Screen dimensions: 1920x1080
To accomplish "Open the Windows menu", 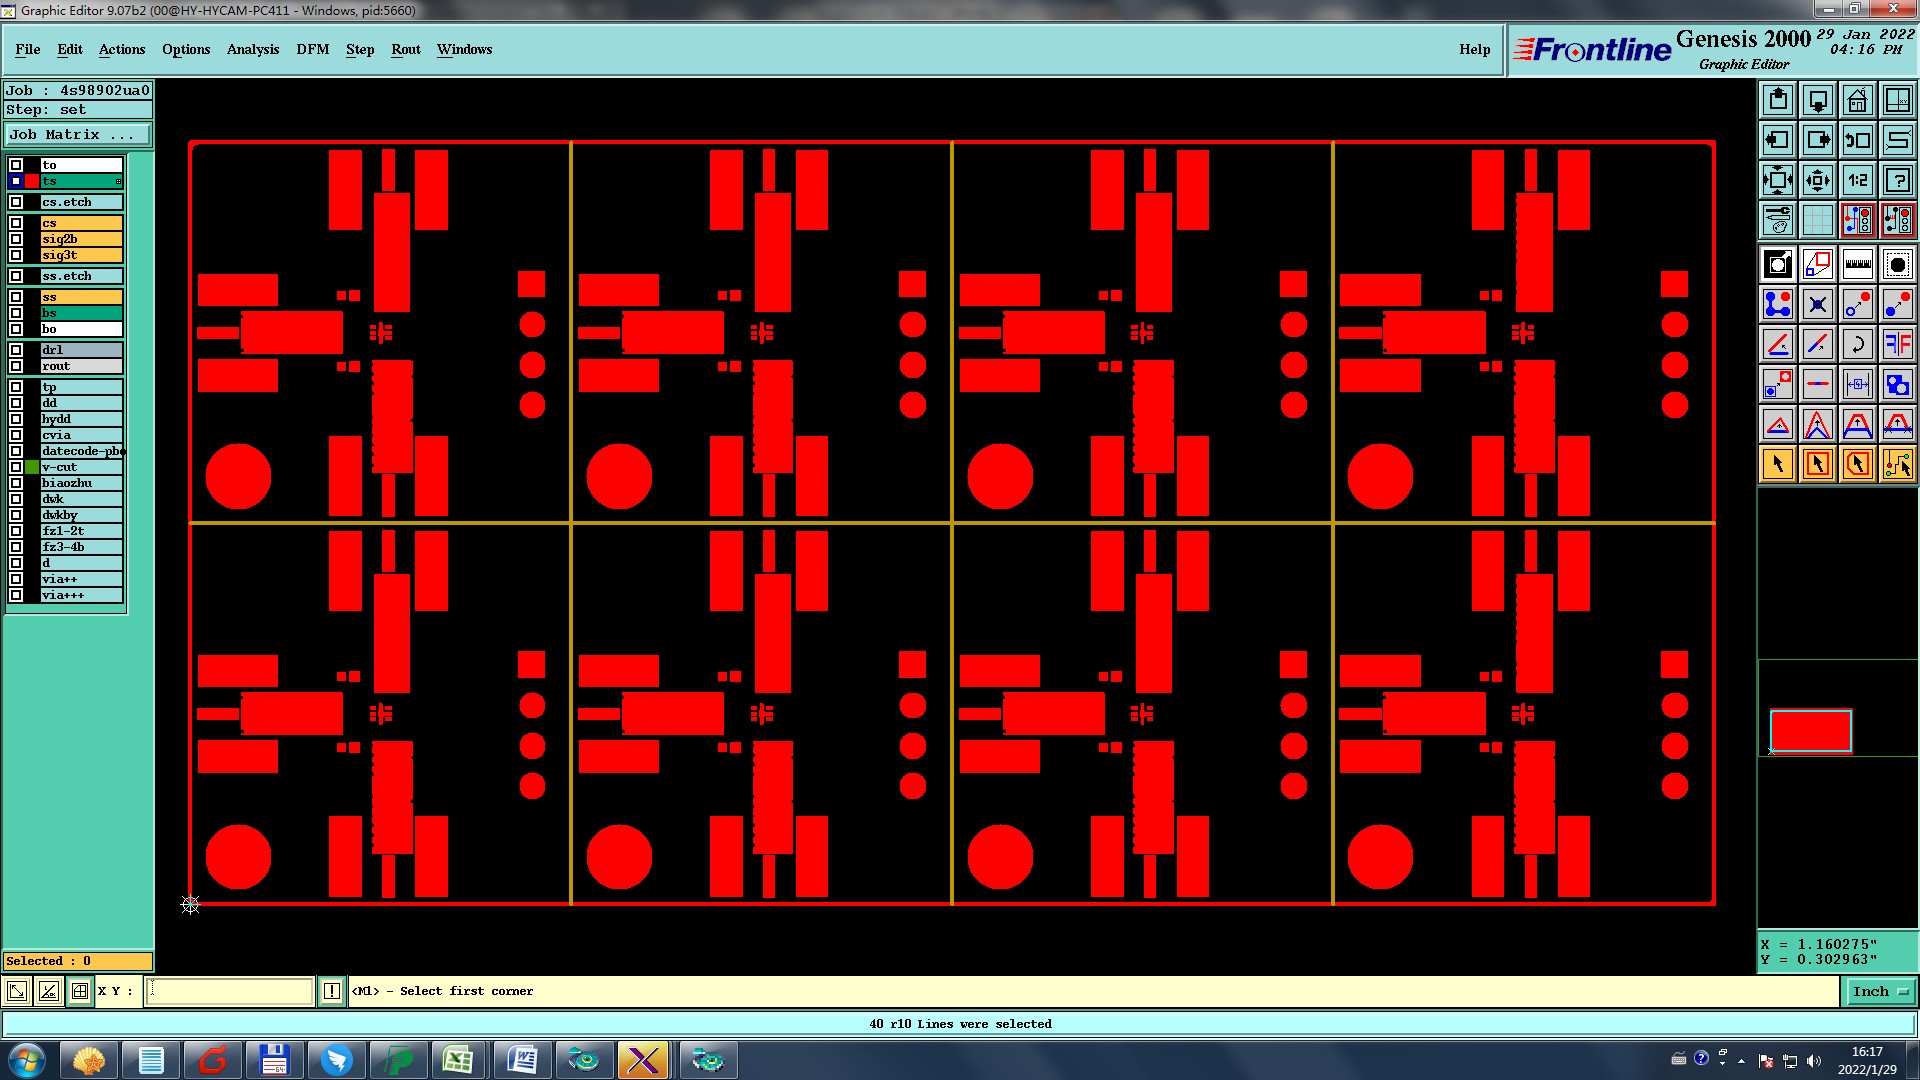I will 464,49.
